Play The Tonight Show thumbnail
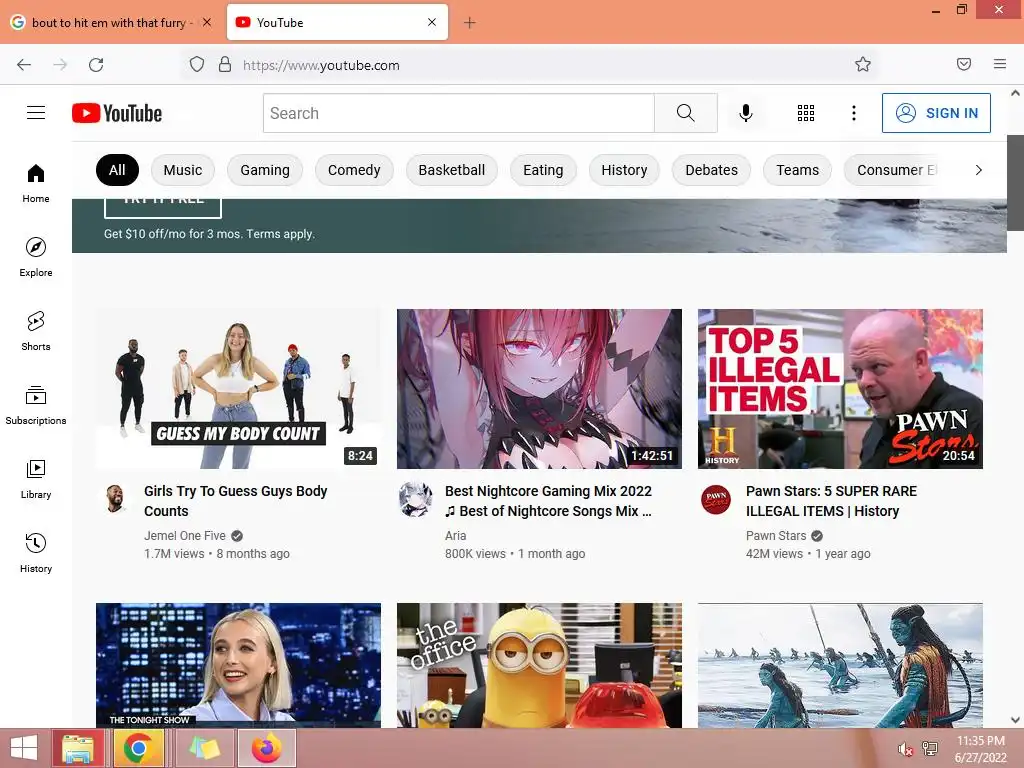 coord(238,665)
